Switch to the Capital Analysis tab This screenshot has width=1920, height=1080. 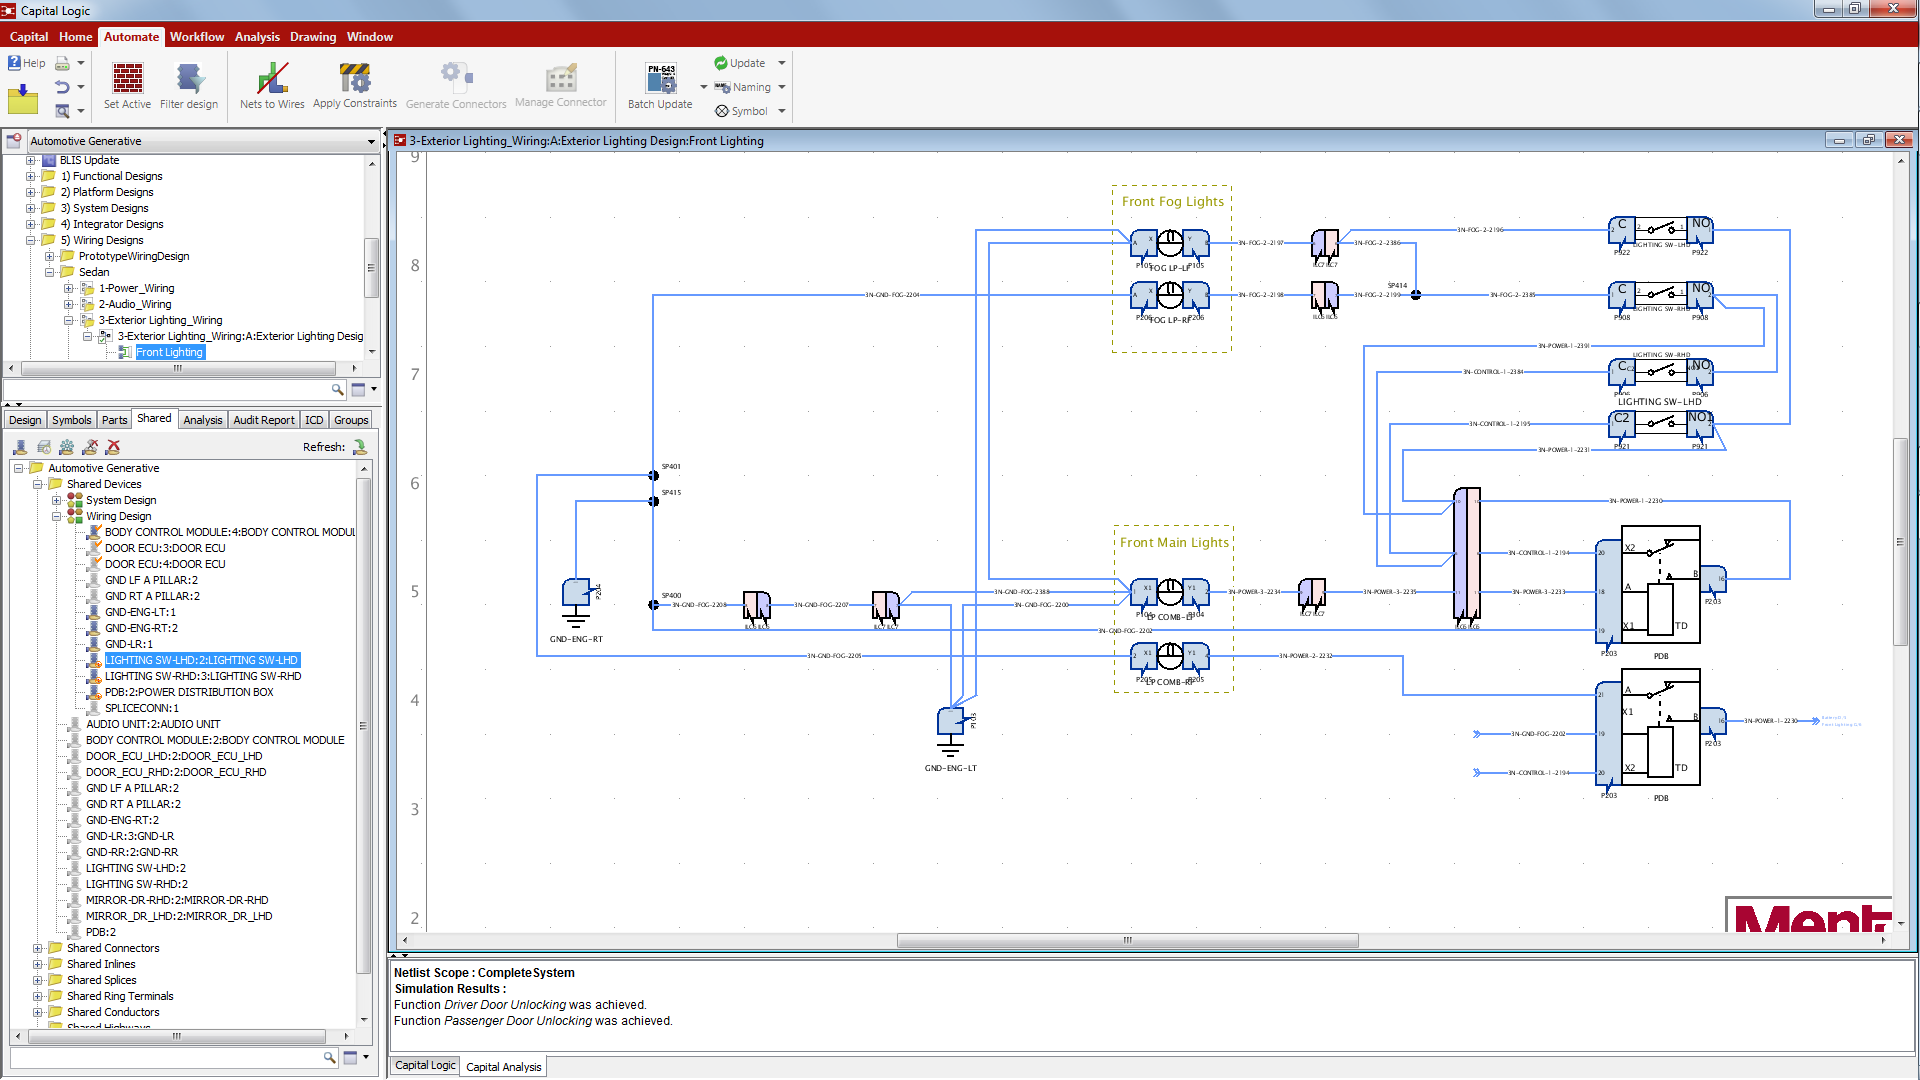pyautogui.click(x=503, y=1066)
